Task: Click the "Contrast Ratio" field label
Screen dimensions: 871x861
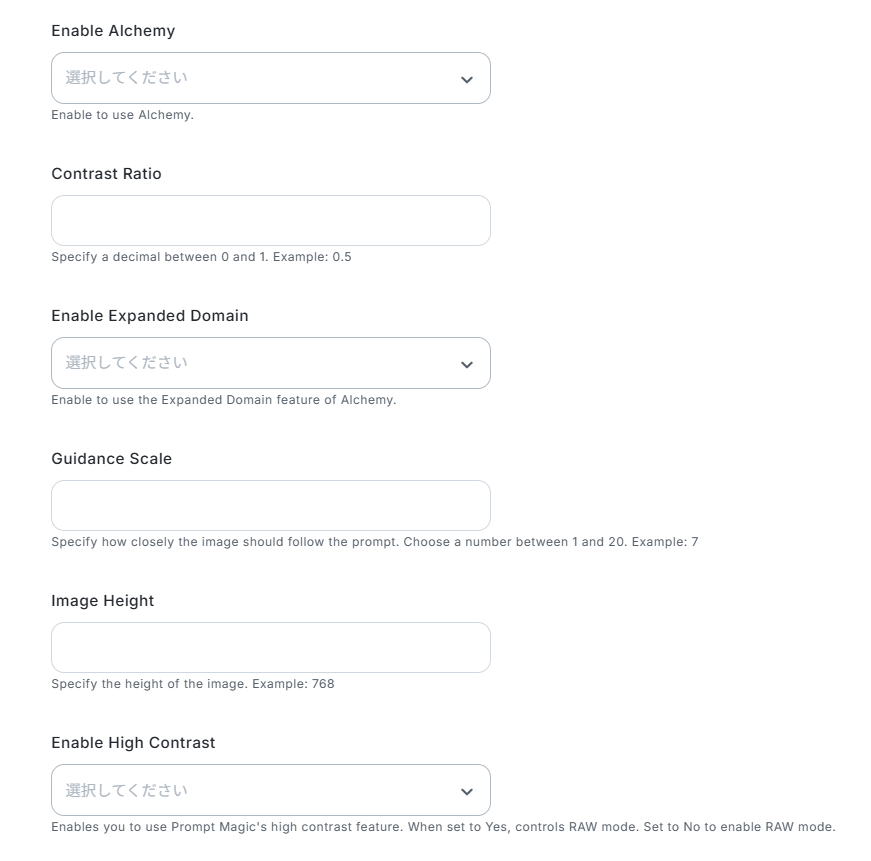Action: click(106, 174)
